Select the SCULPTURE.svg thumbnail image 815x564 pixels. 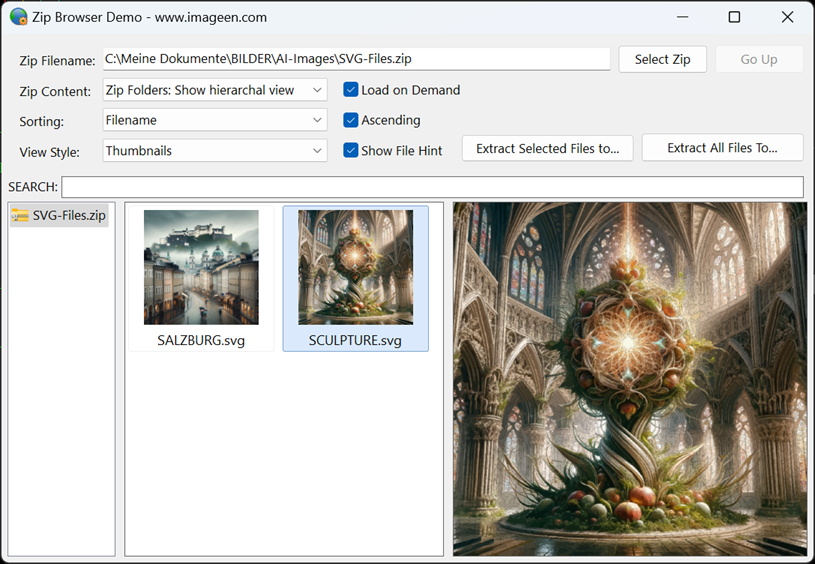coord(356,267)
